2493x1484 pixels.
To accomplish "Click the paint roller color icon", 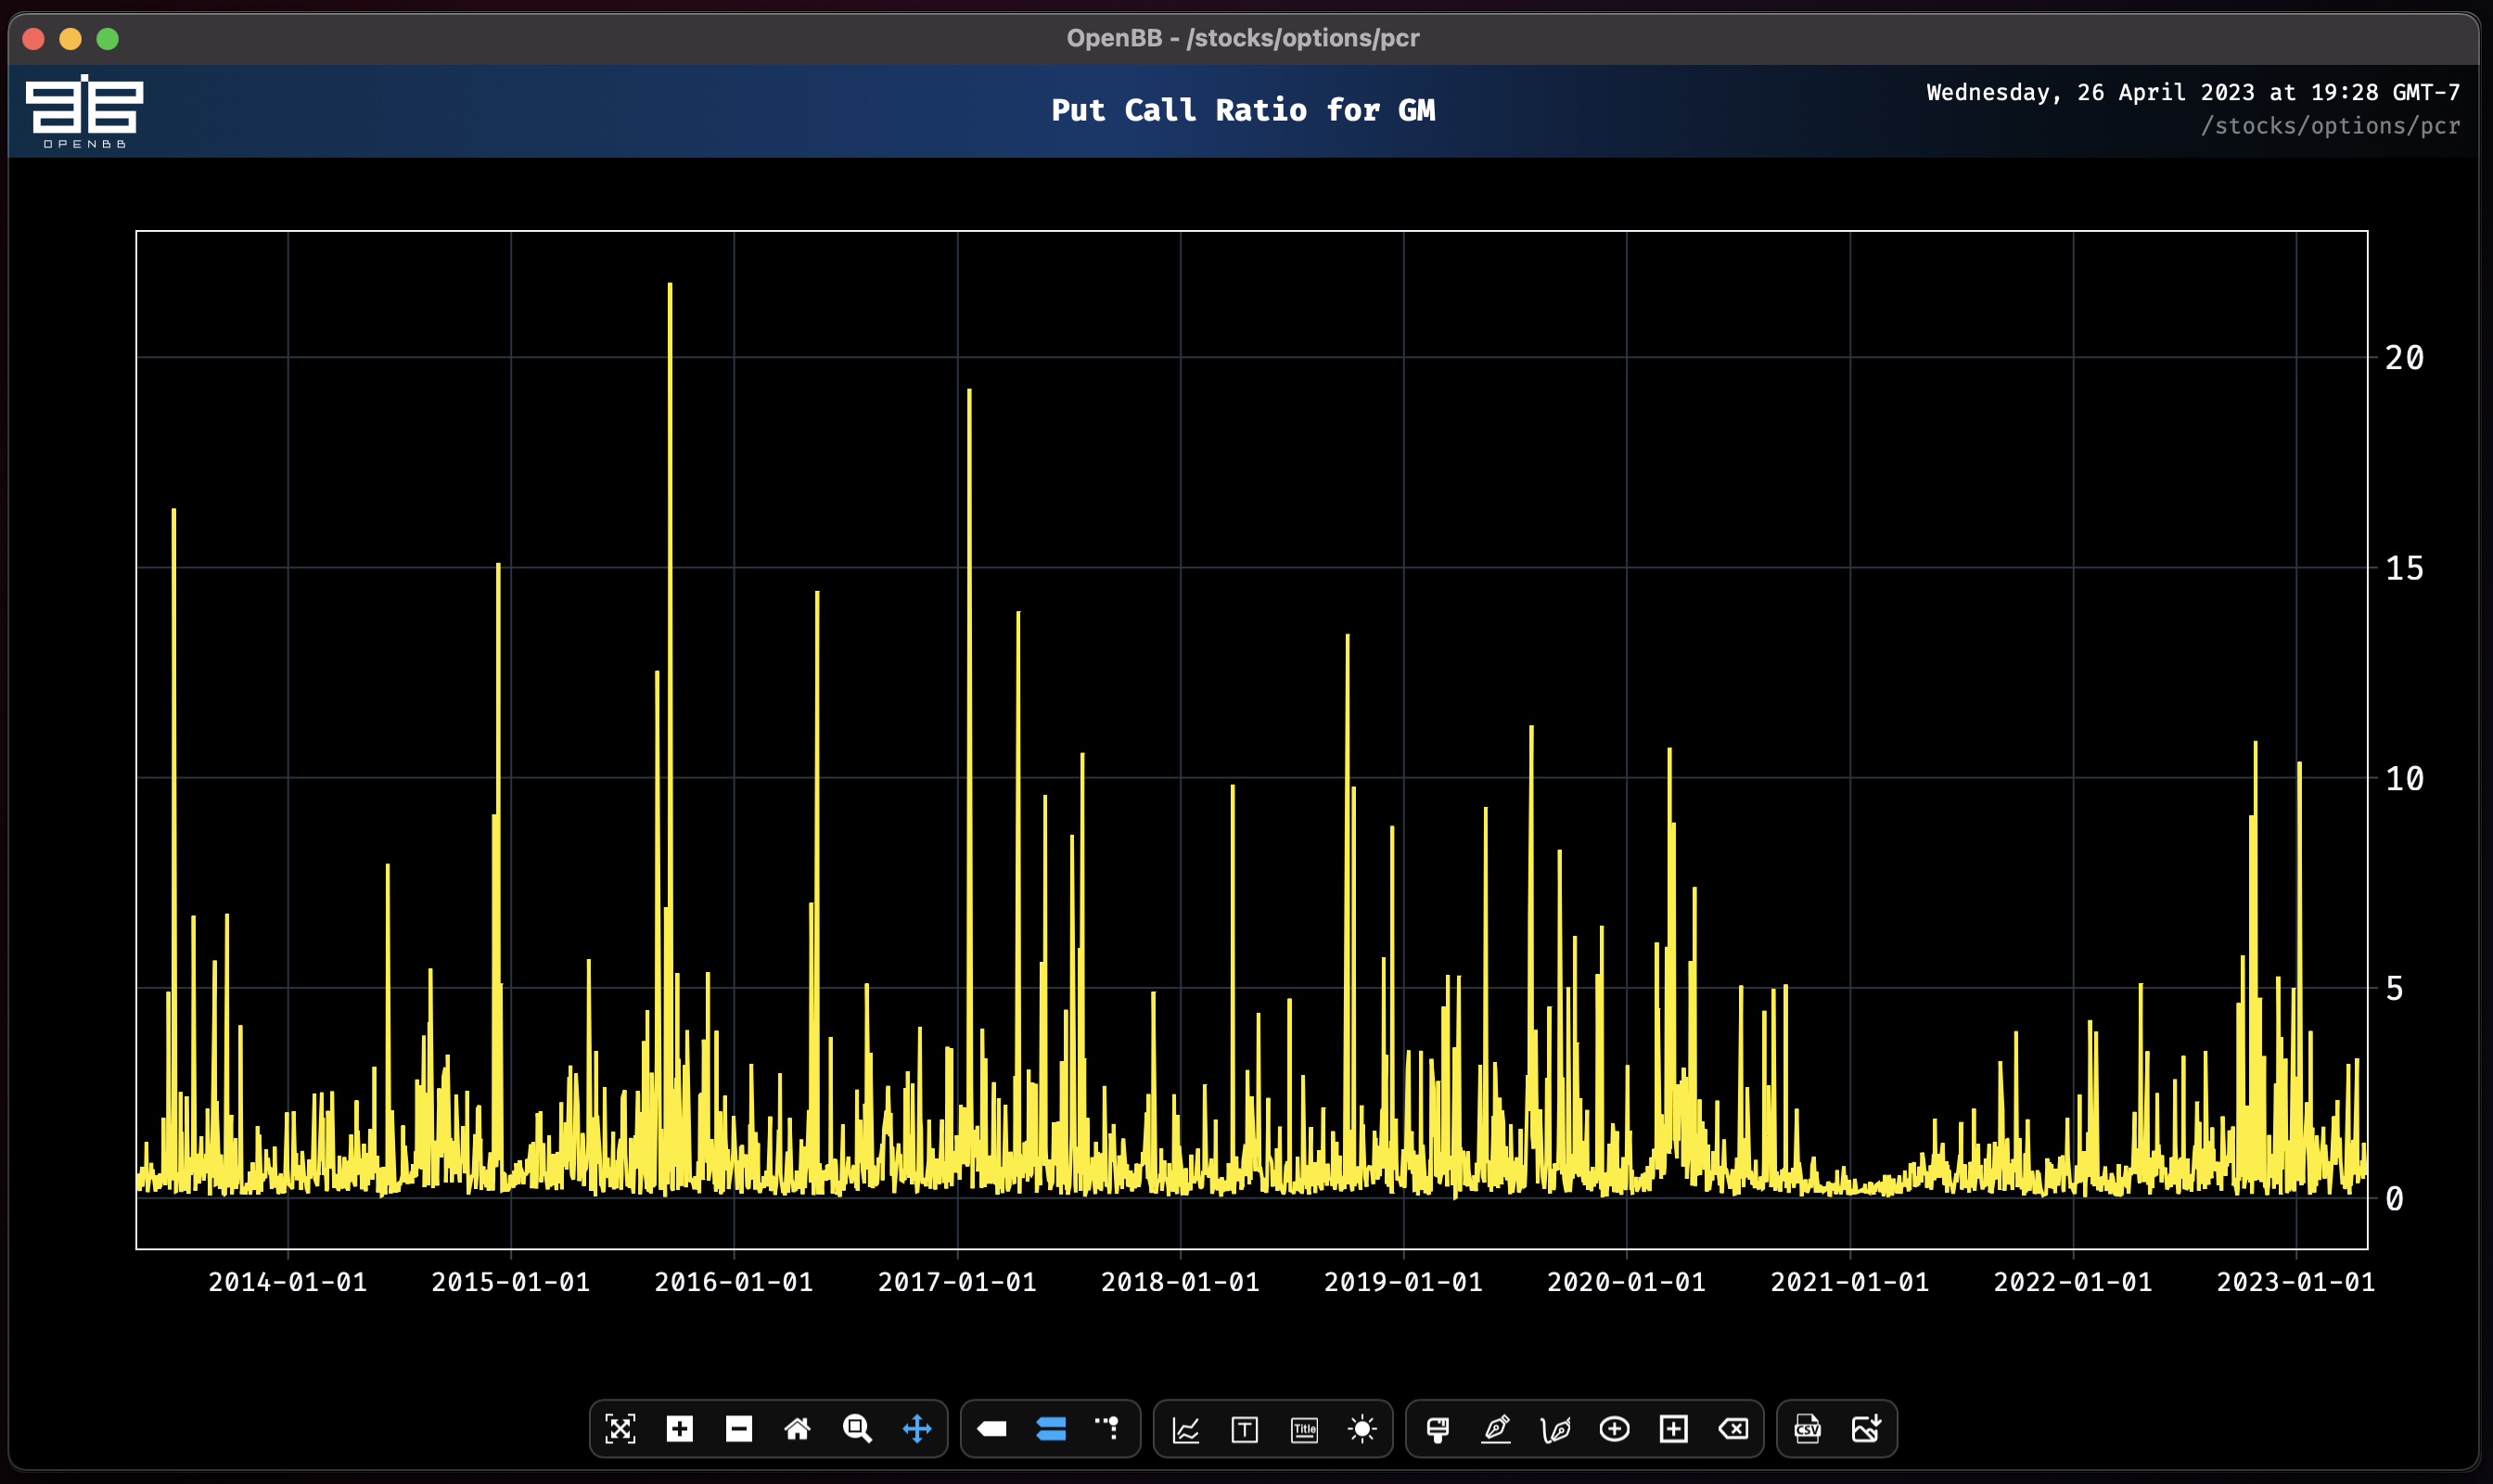I will tap(1438, 1430).
